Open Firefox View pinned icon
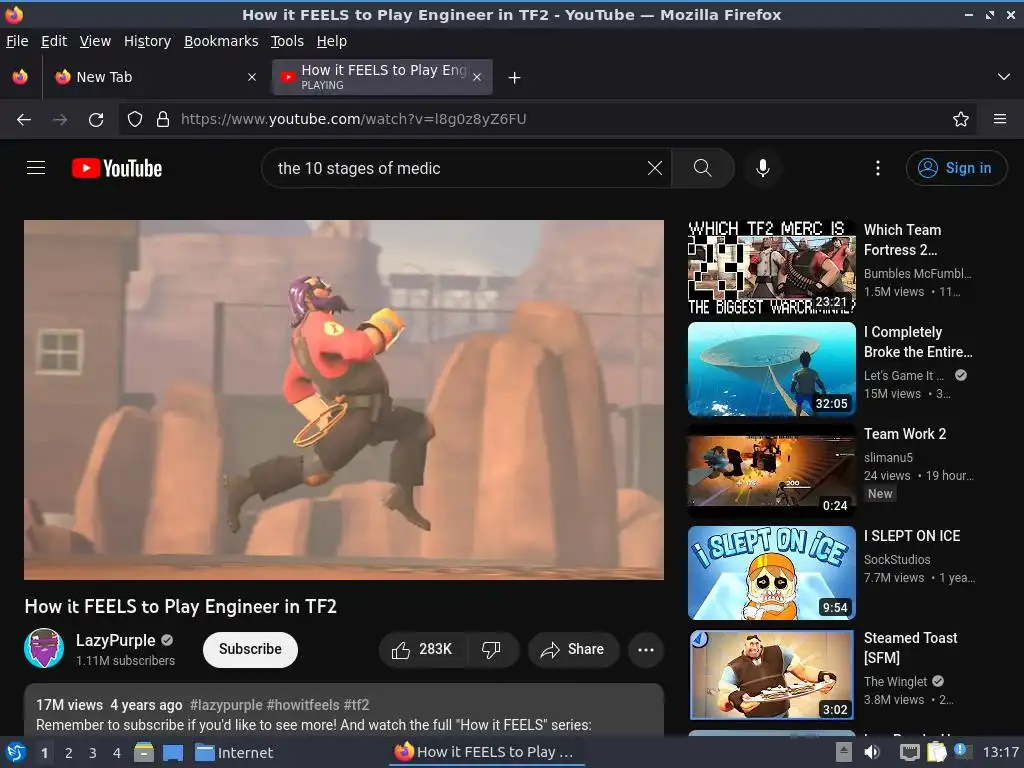 [20, 77]
